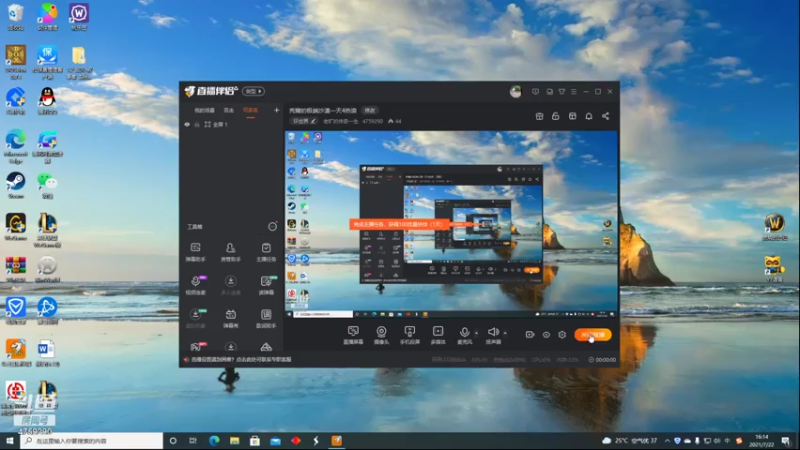Screen dimensions: 800x450
Task: Open the 房管助手 room manager tool
Action: (231, 252)
